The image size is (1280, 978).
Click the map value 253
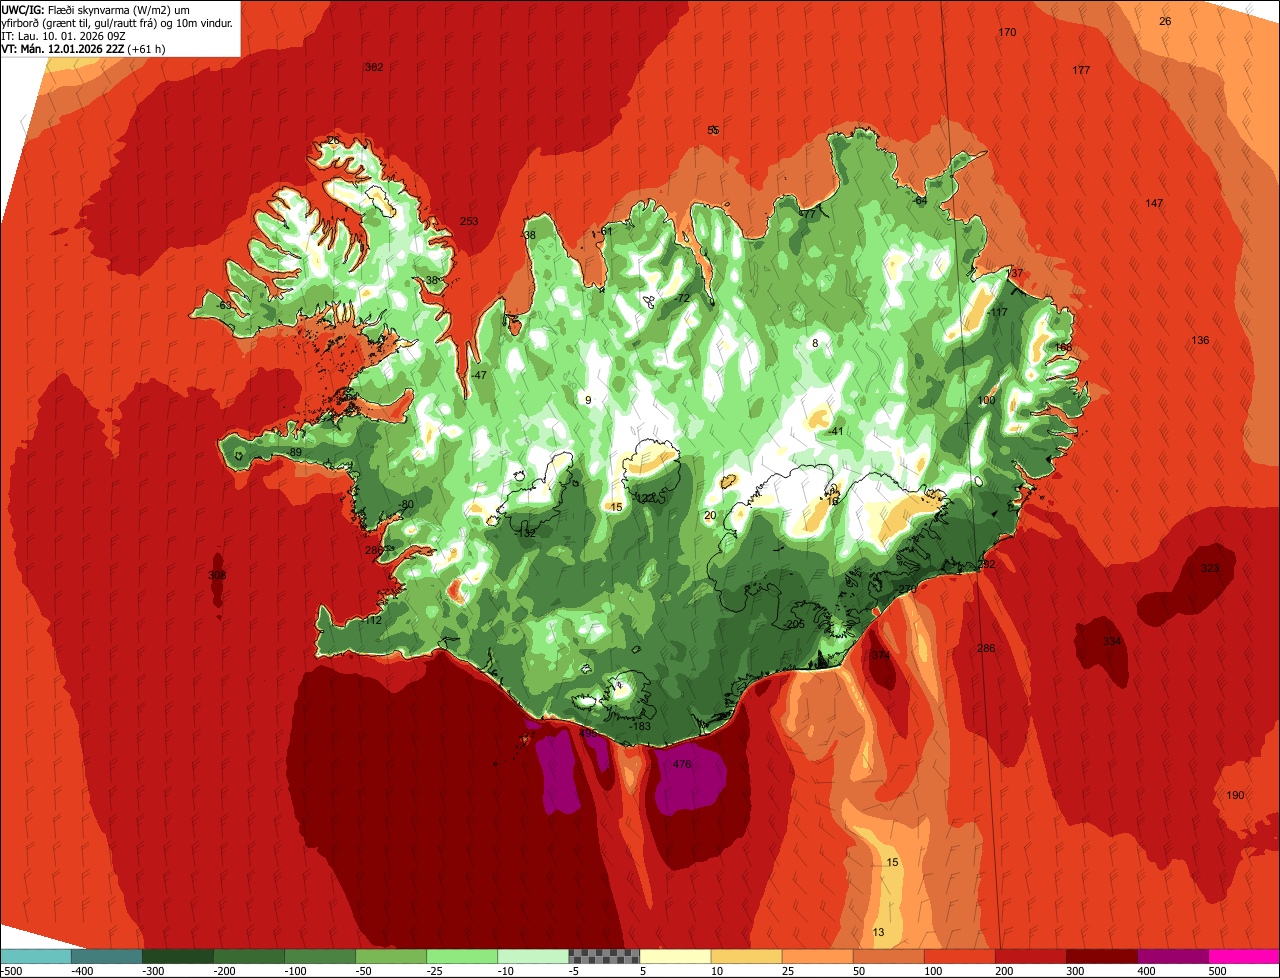pos(469,222)
